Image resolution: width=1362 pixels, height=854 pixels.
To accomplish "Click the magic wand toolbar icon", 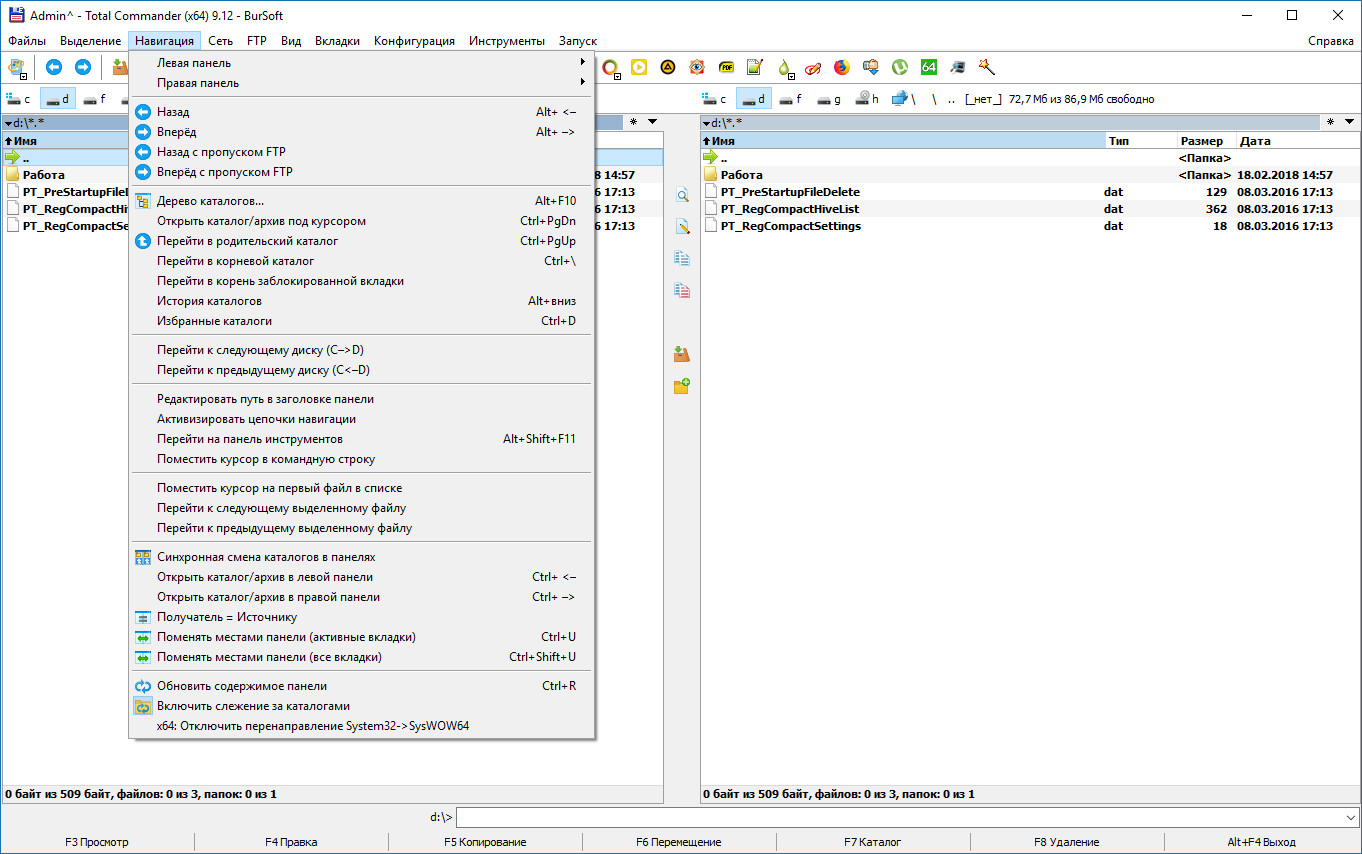I will tap(986, 67).
